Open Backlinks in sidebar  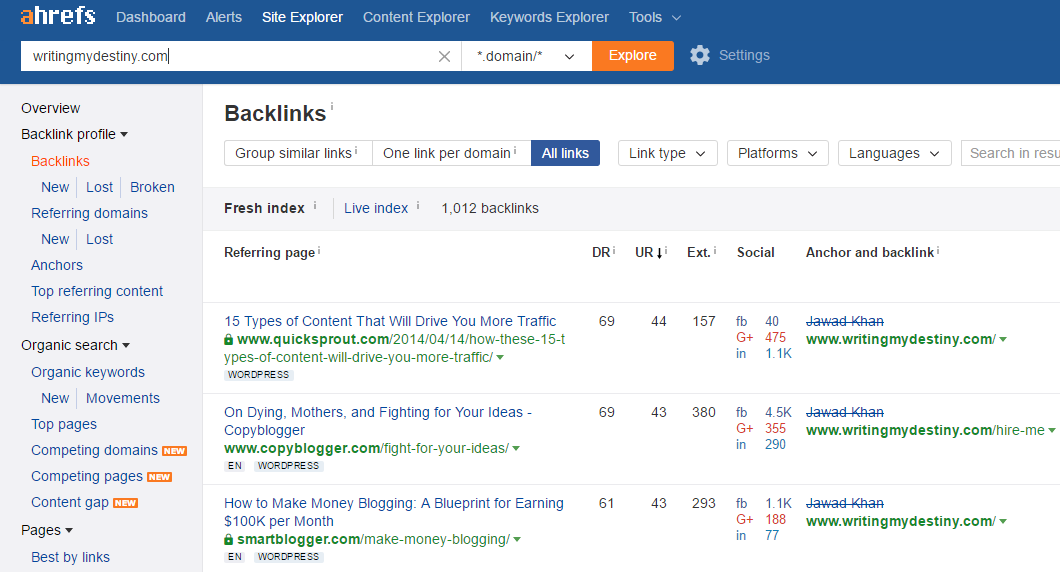(x=60, y=161)
